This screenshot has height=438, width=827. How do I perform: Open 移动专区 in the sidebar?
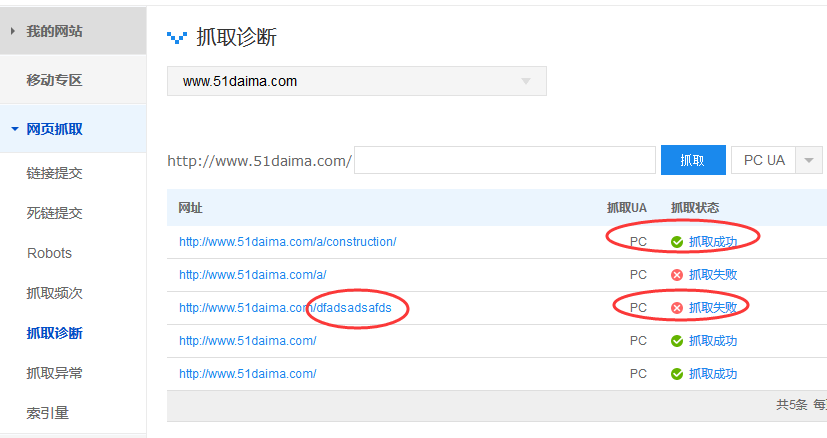[x=54, y=80]
